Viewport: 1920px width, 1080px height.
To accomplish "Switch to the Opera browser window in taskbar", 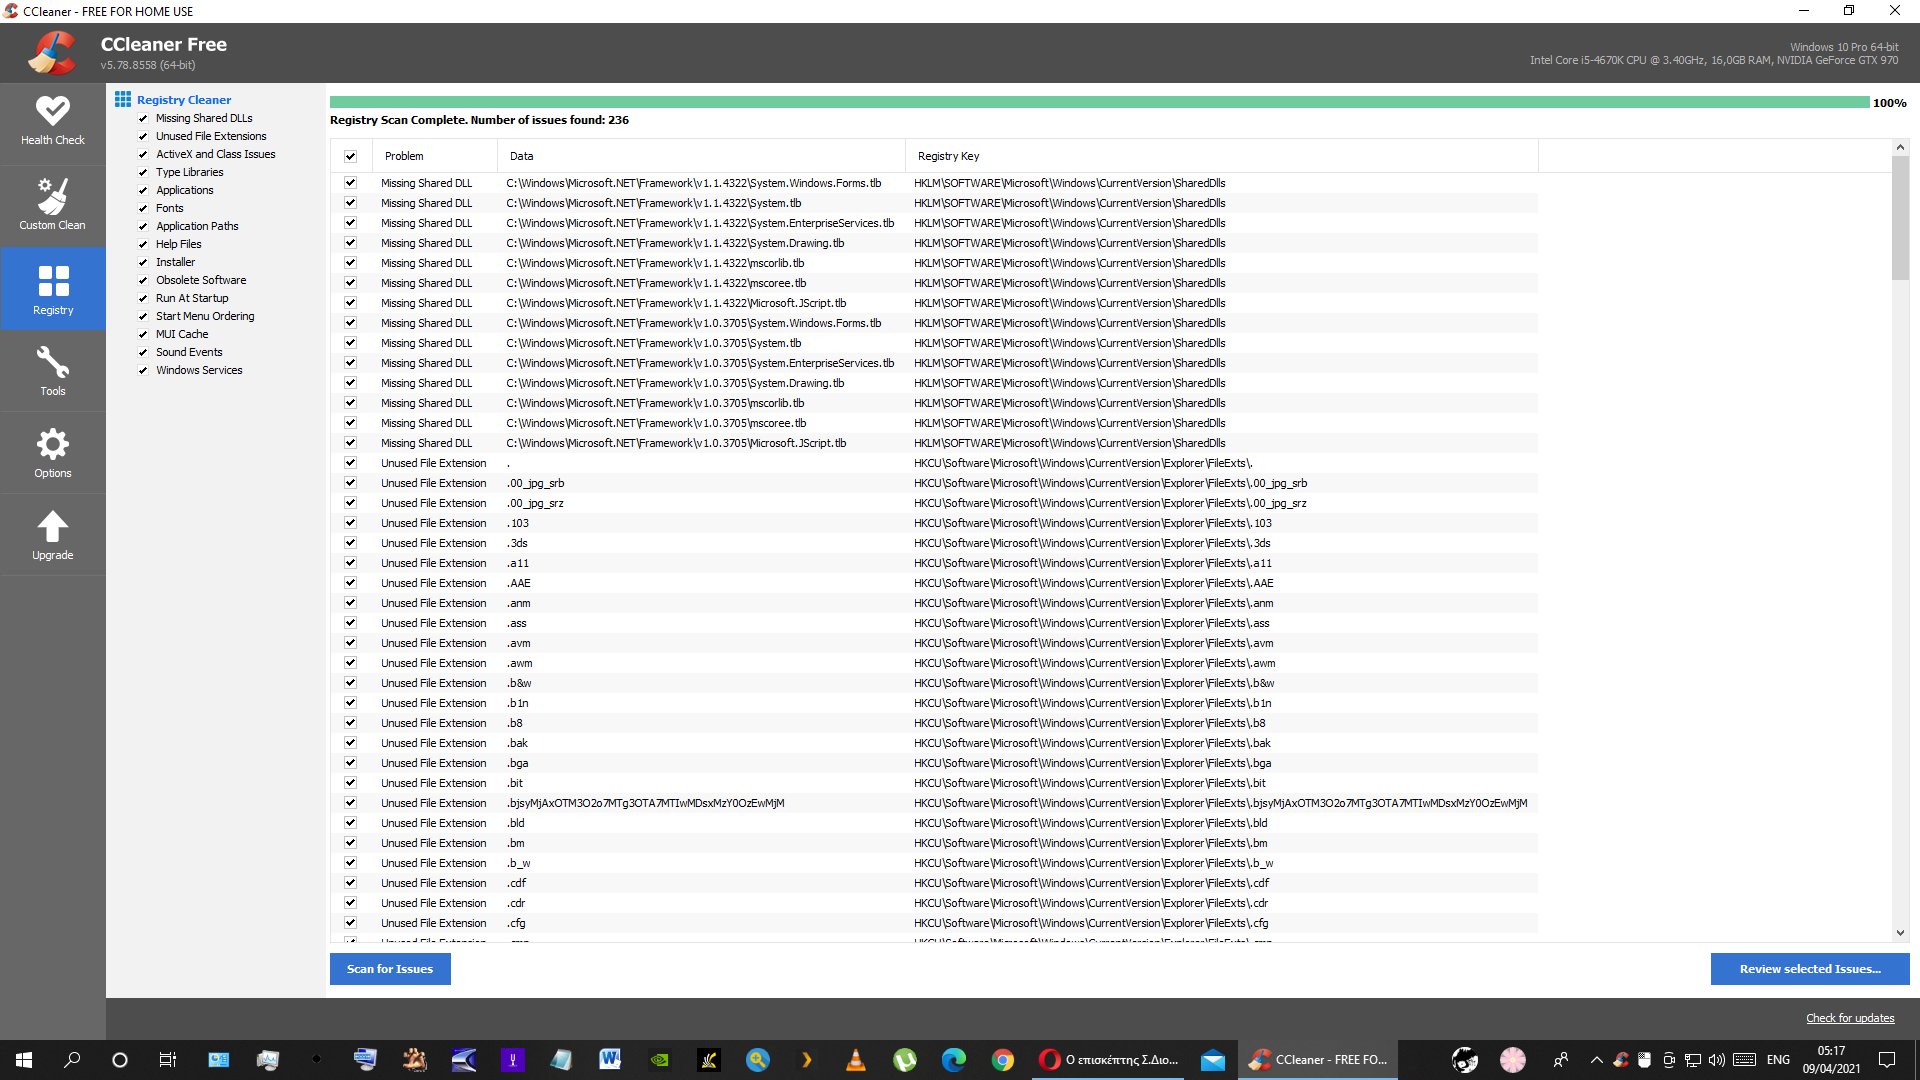I will (1108, 1060).
